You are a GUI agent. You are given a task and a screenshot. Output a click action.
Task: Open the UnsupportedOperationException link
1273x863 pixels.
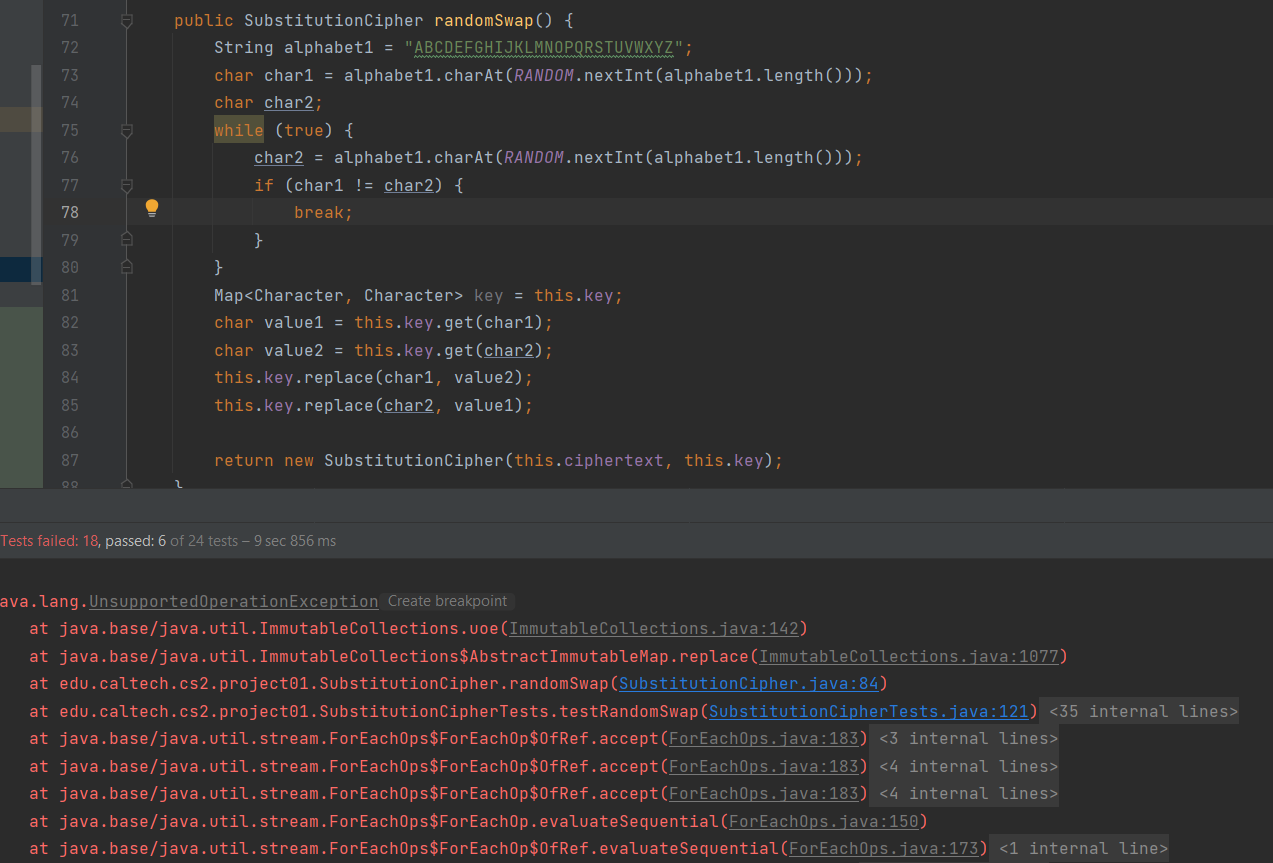[233, 601]
